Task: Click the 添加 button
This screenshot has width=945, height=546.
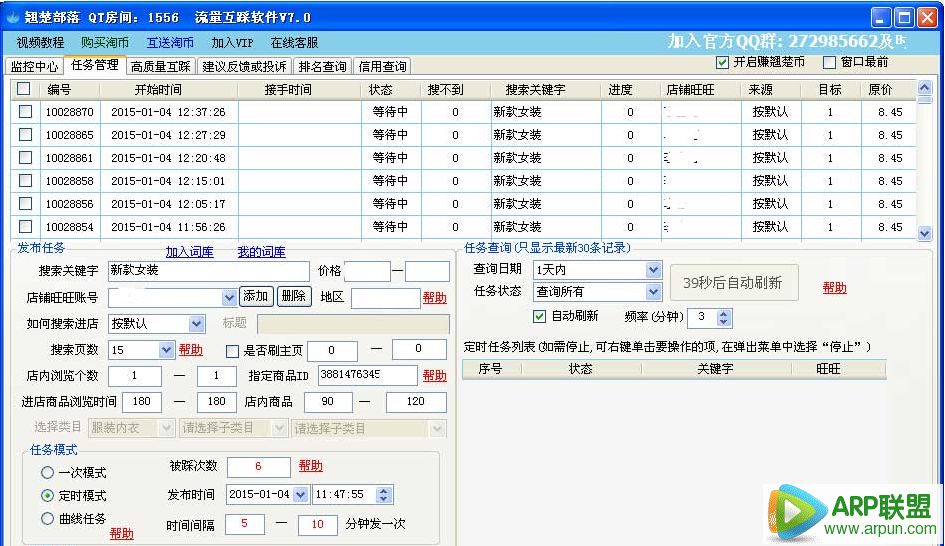Action: click(255, 296)
